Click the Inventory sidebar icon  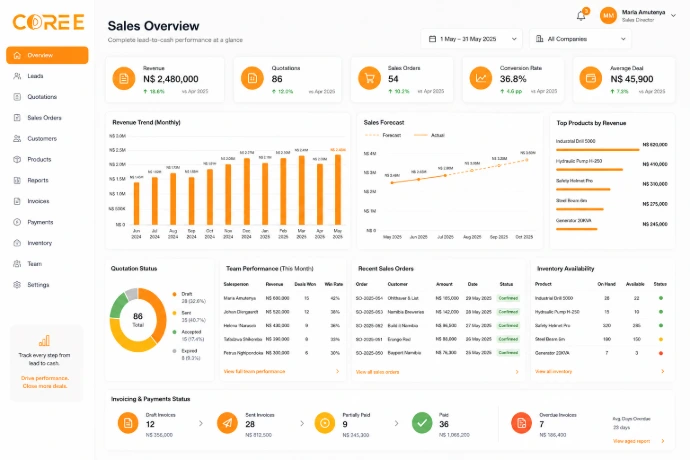[x=17, y=243]
